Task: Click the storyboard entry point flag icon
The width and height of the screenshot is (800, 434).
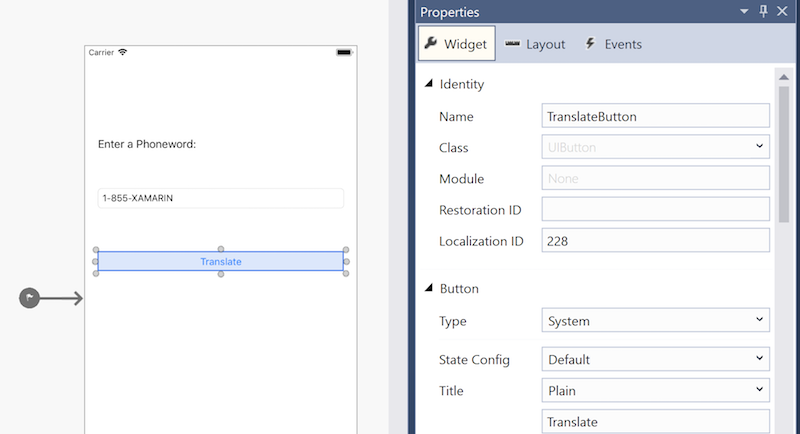Action: pyautogui.click(x=30, y=298)
